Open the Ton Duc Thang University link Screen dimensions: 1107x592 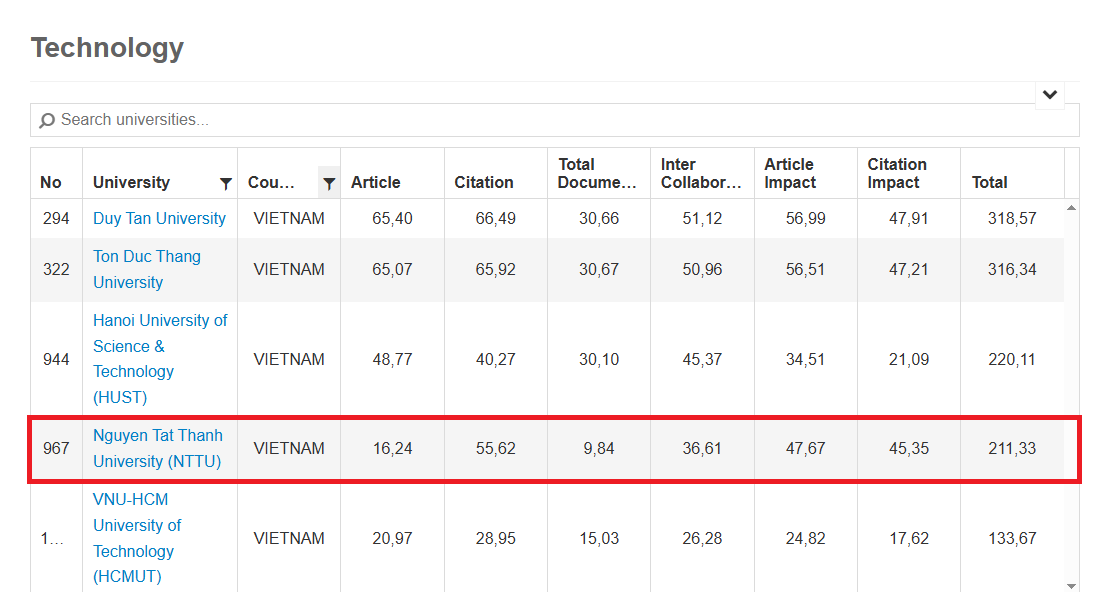point(147,270)
